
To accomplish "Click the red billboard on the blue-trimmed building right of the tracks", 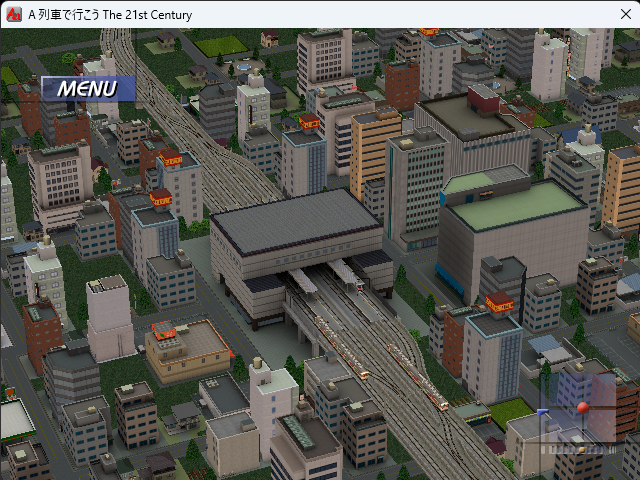I will (x=500, y=303).
